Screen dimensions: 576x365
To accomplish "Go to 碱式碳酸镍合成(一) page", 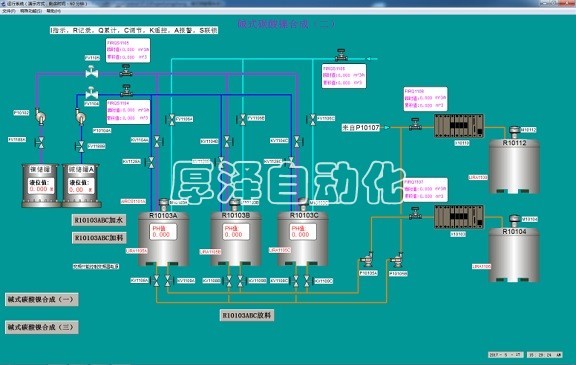I will [42, 299].
